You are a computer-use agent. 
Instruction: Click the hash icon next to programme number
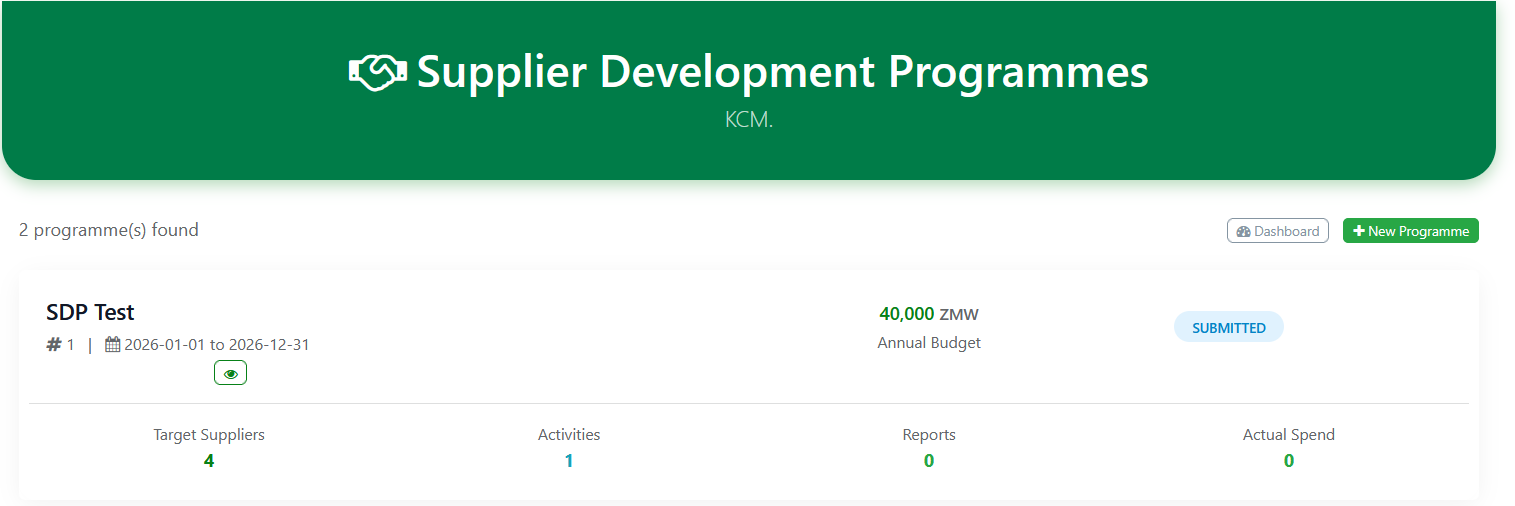pyautogui.click(x=54, y=345)
